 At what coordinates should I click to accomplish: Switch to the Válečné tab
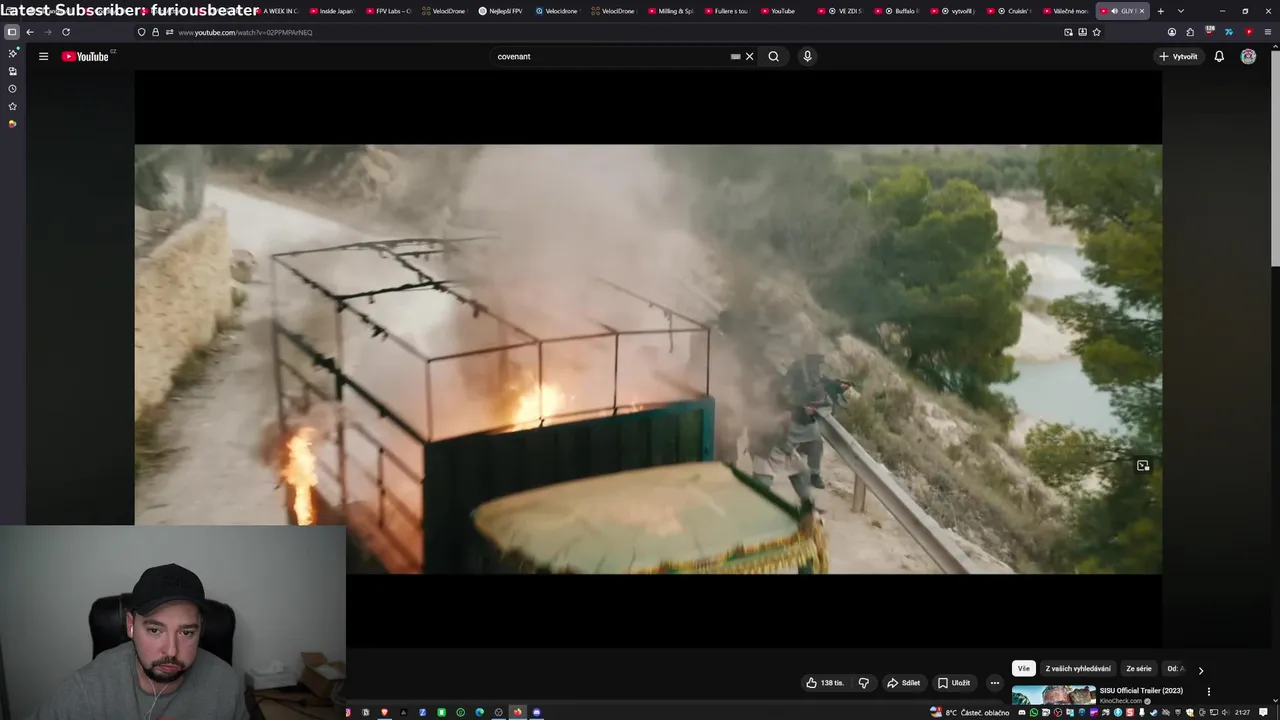1066,11
